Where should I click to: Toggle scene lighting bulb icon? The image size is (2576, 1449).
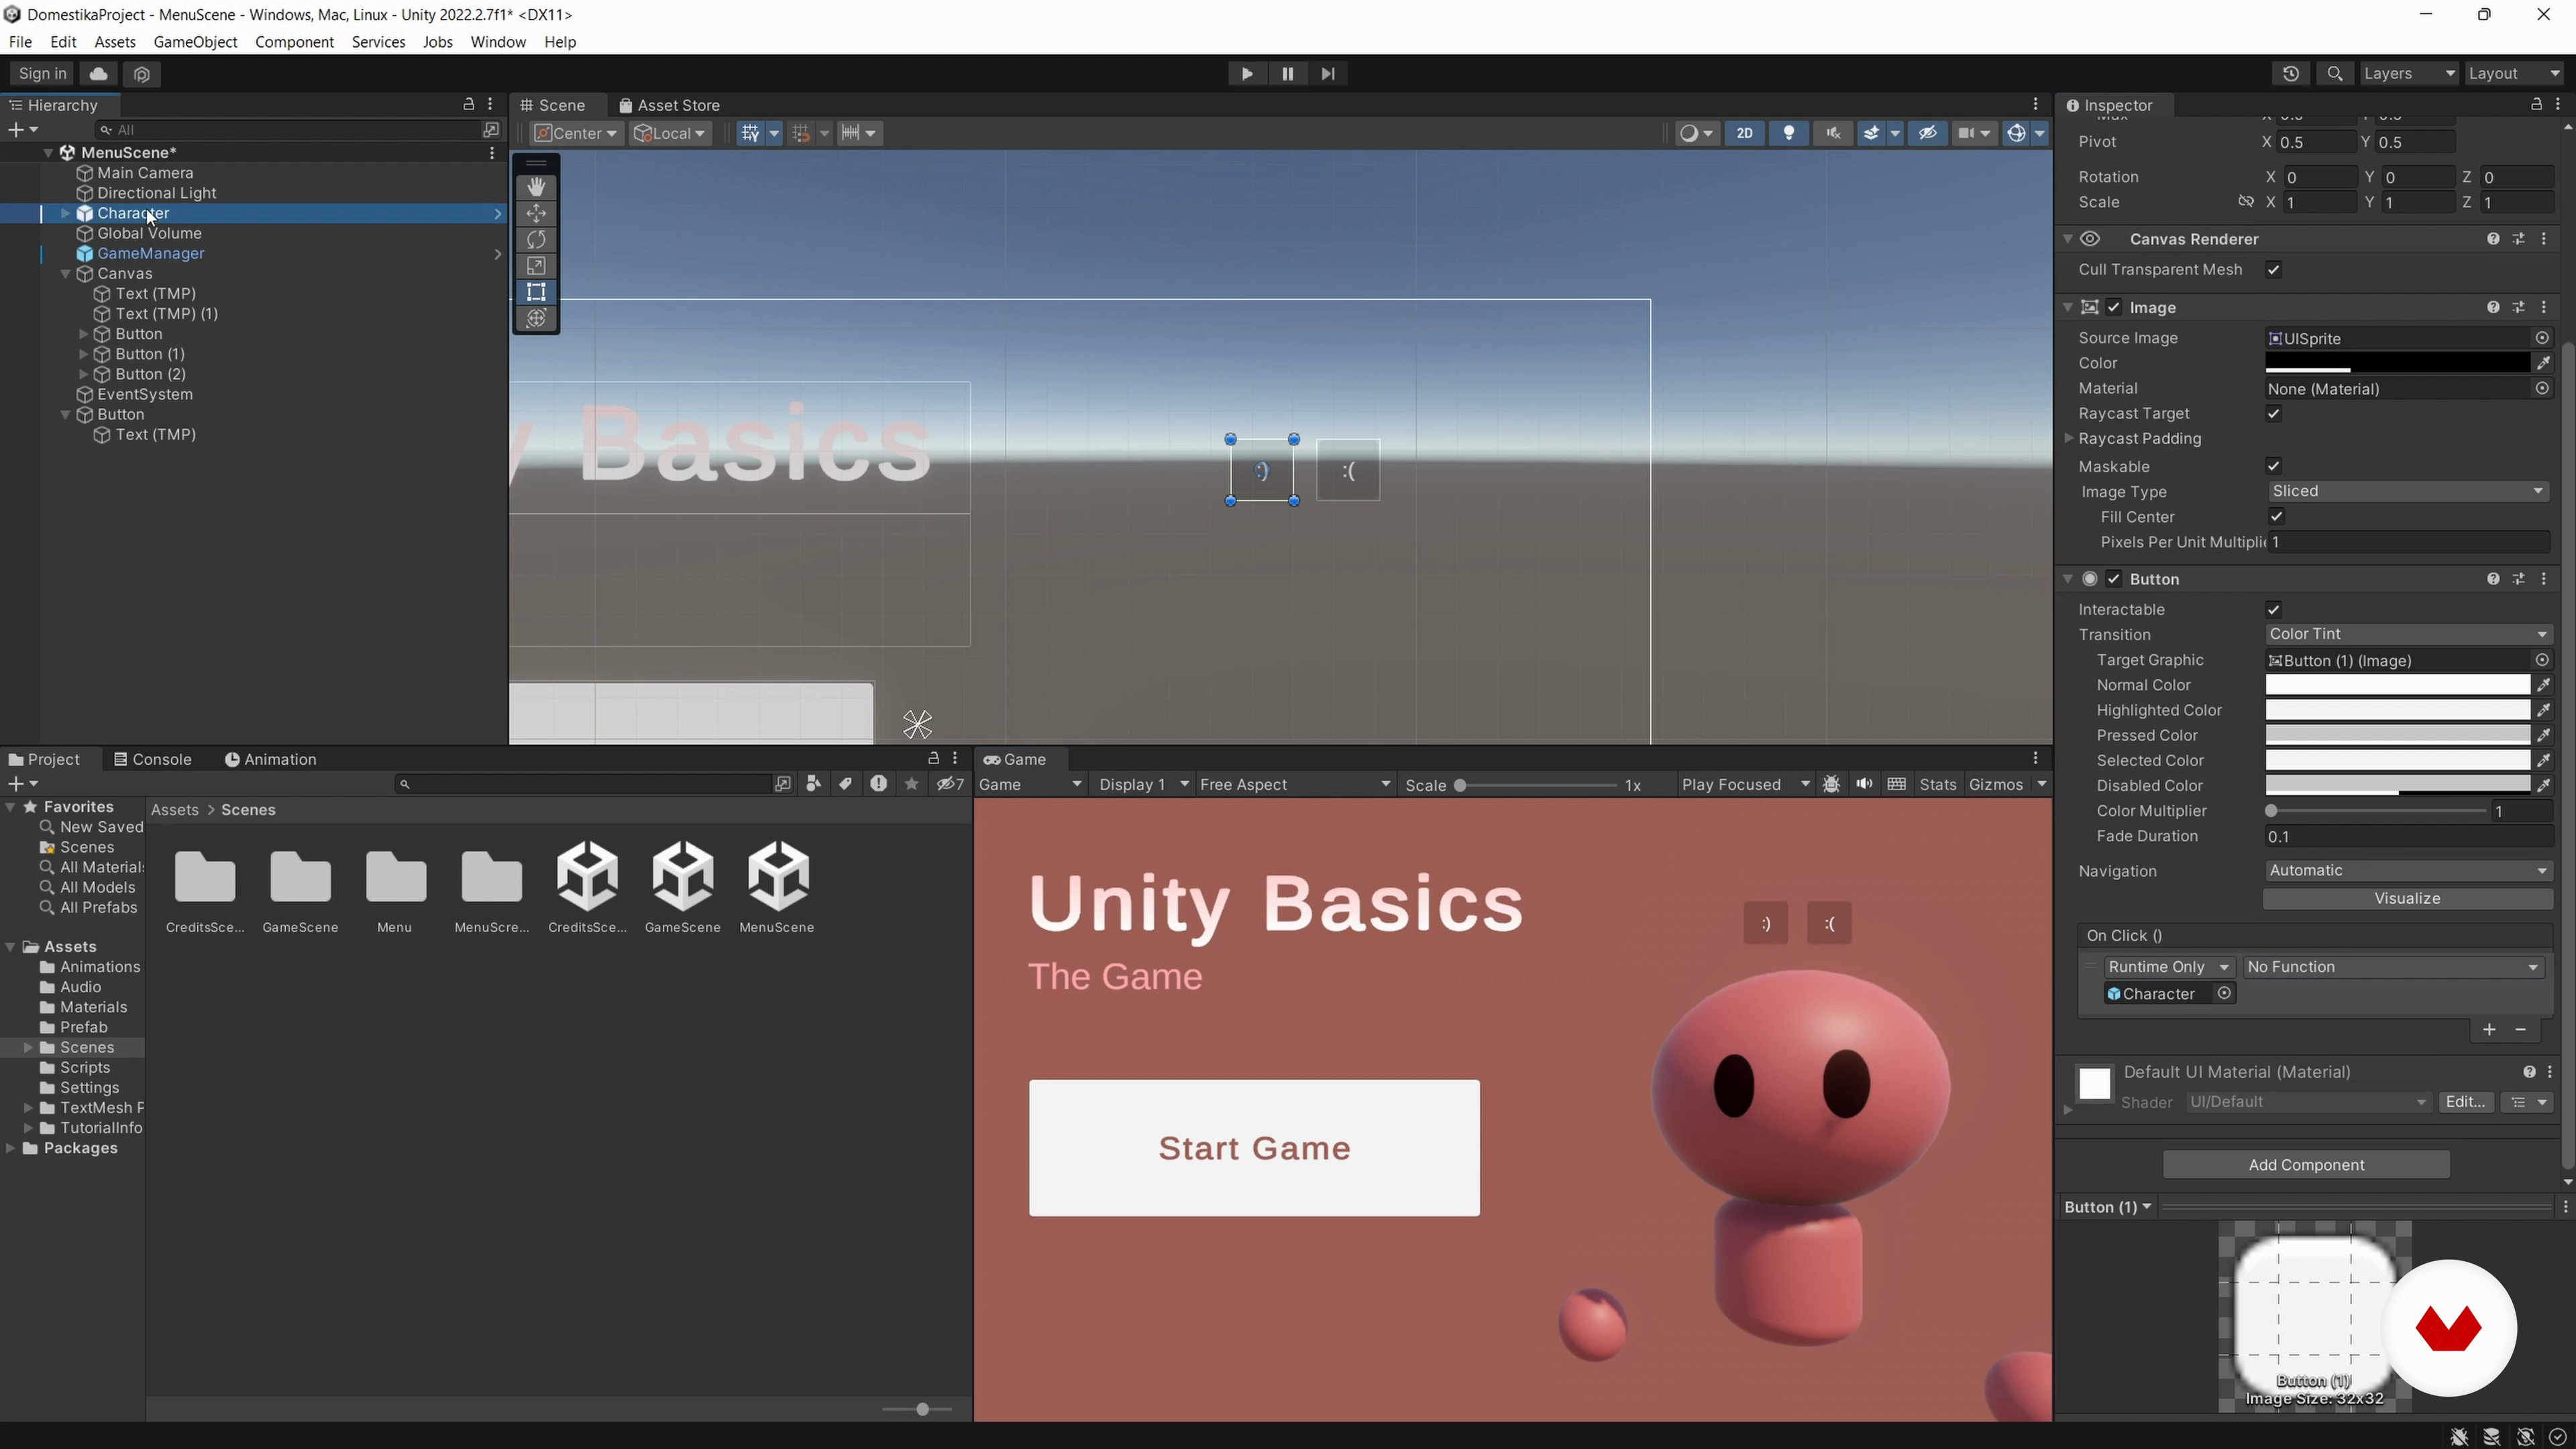tap(1789, 133)
